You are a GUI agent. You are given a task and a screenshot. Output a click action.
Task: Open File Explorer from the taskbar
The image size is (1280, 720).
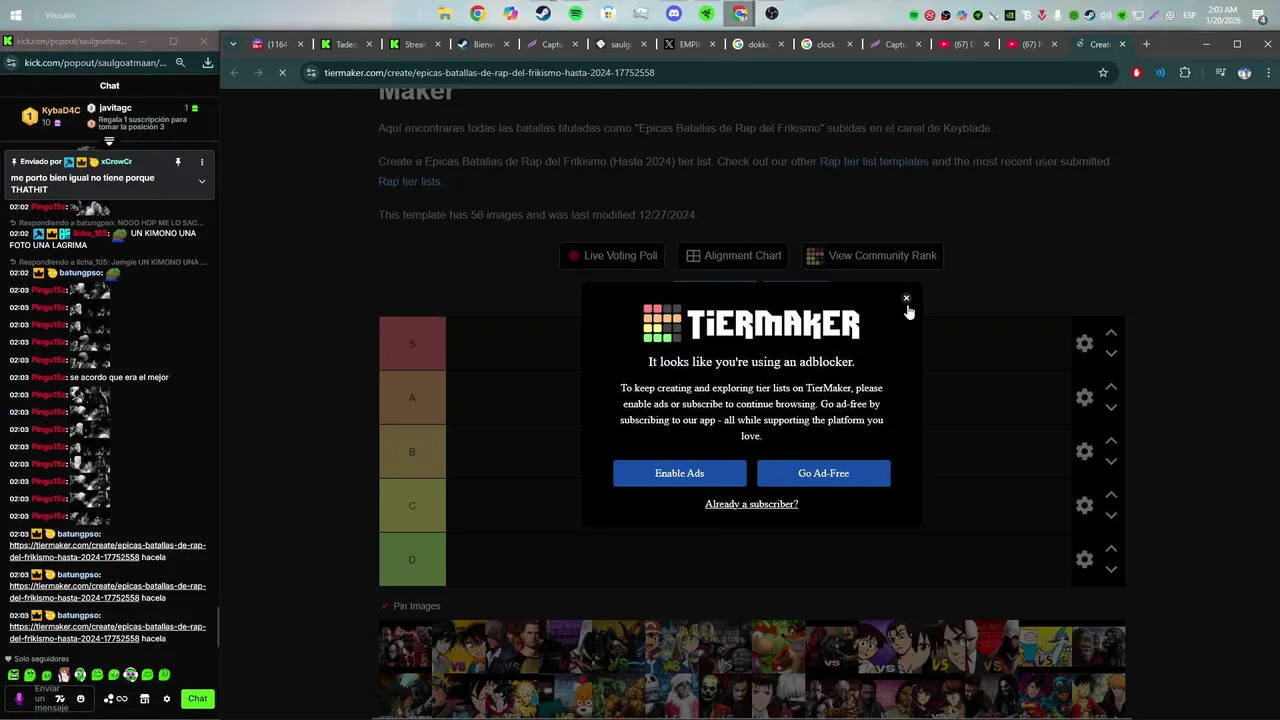pos(445,14)
